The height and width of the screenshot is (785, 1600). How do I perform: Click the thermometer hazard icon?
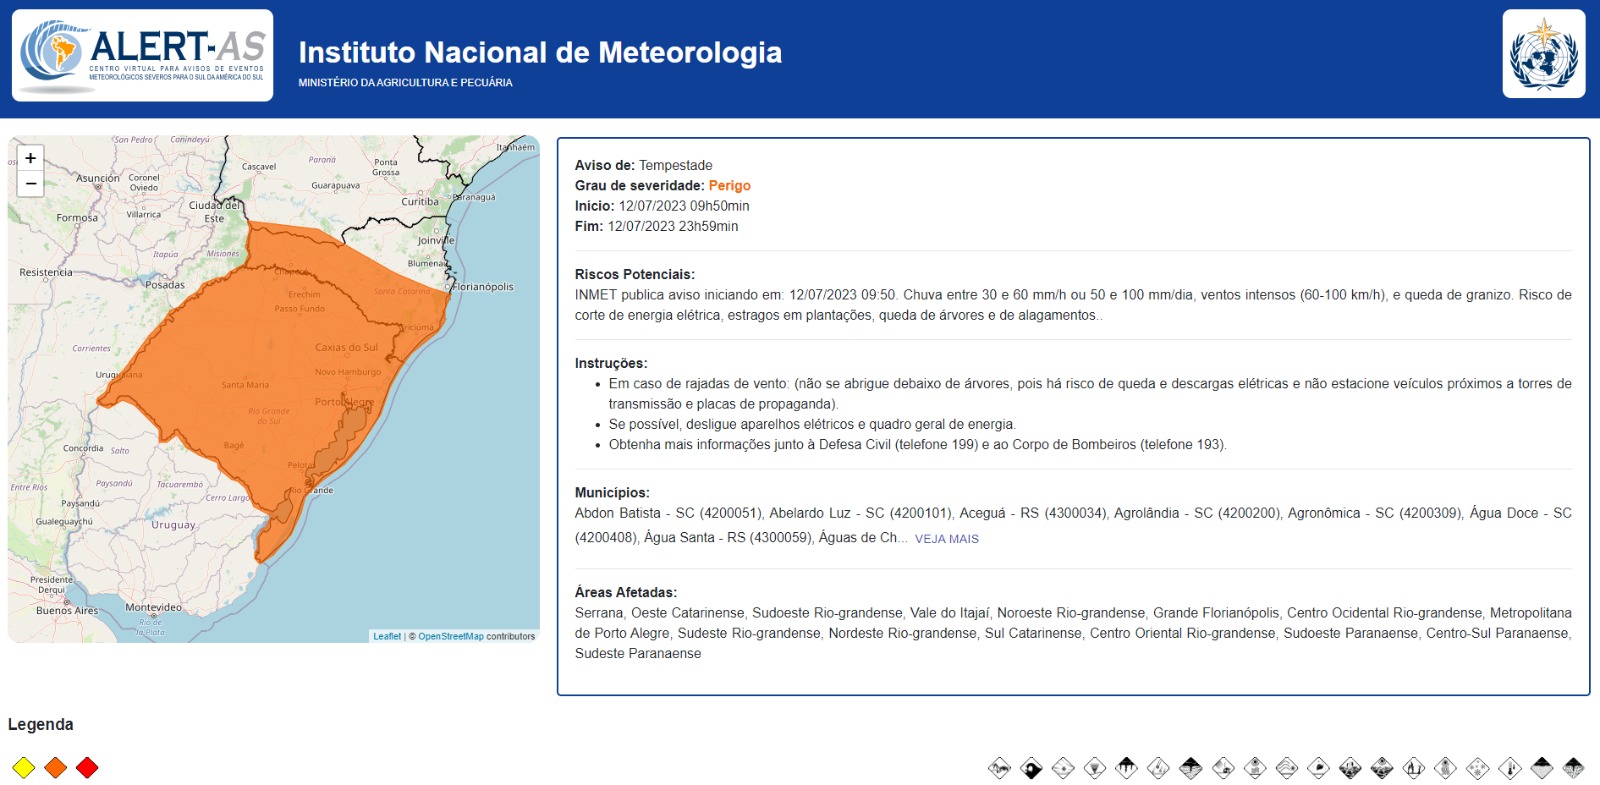tap(1510, 768)
